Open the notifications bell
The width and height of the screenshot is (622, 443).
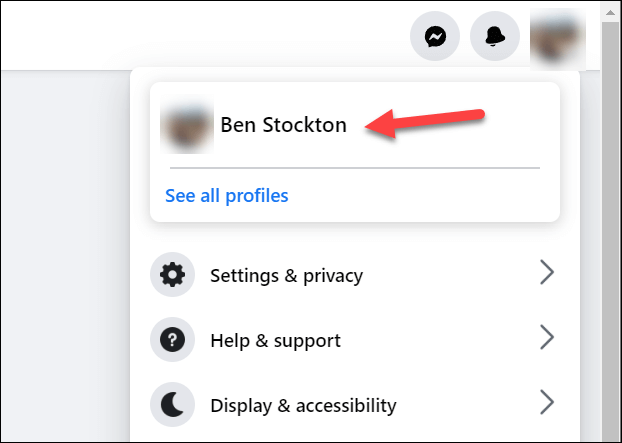[495, 37]
